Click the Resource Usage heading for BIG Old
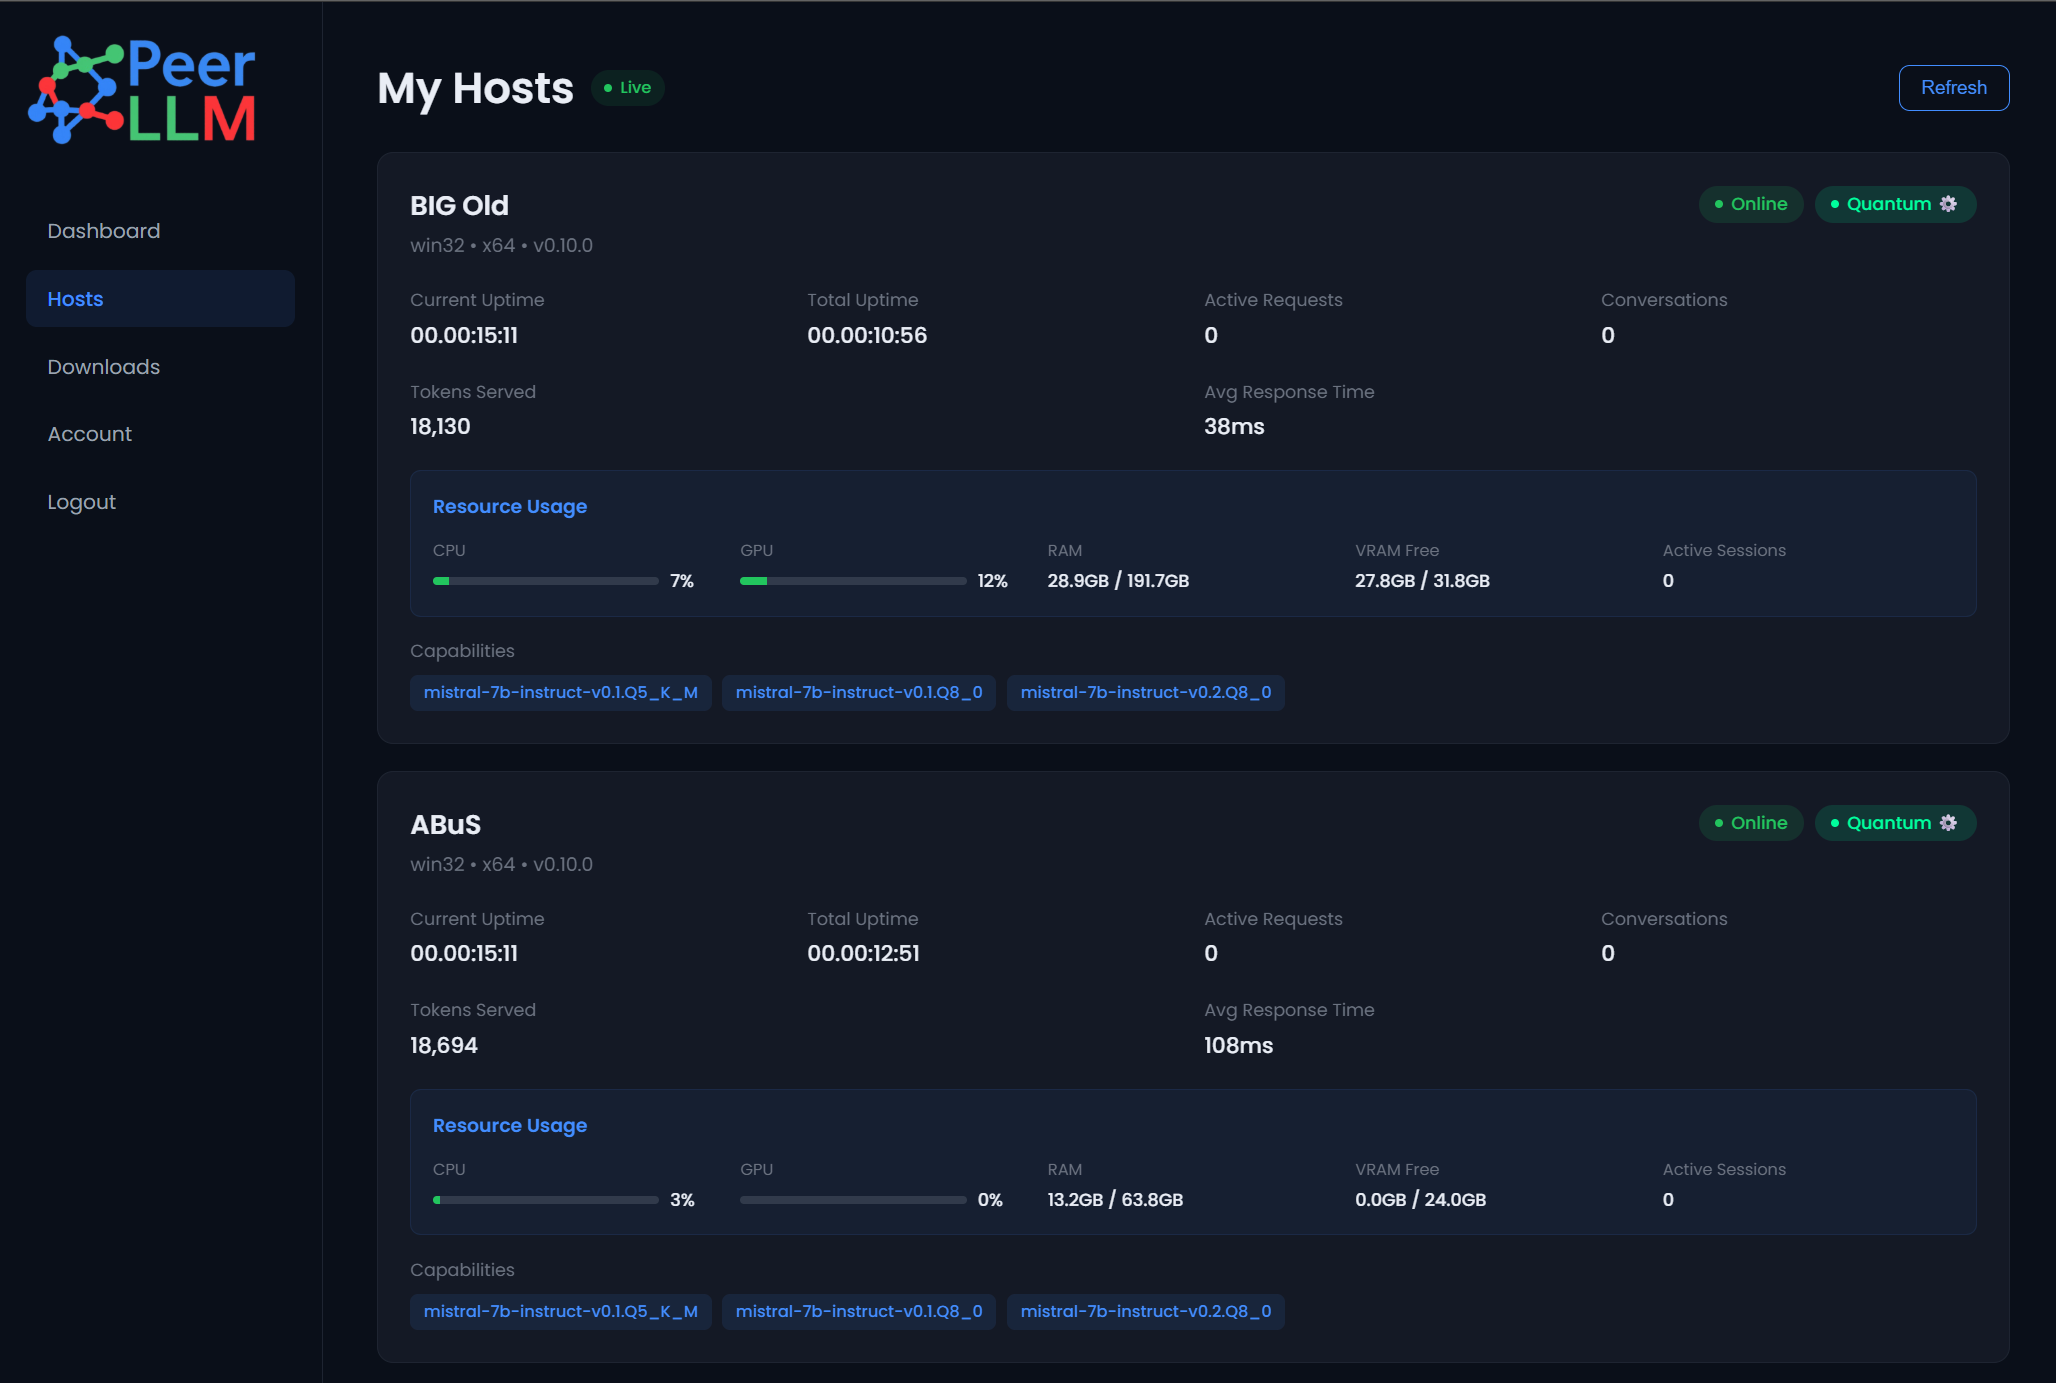This screenshot has width=2056, height=1383. (510, 507)
